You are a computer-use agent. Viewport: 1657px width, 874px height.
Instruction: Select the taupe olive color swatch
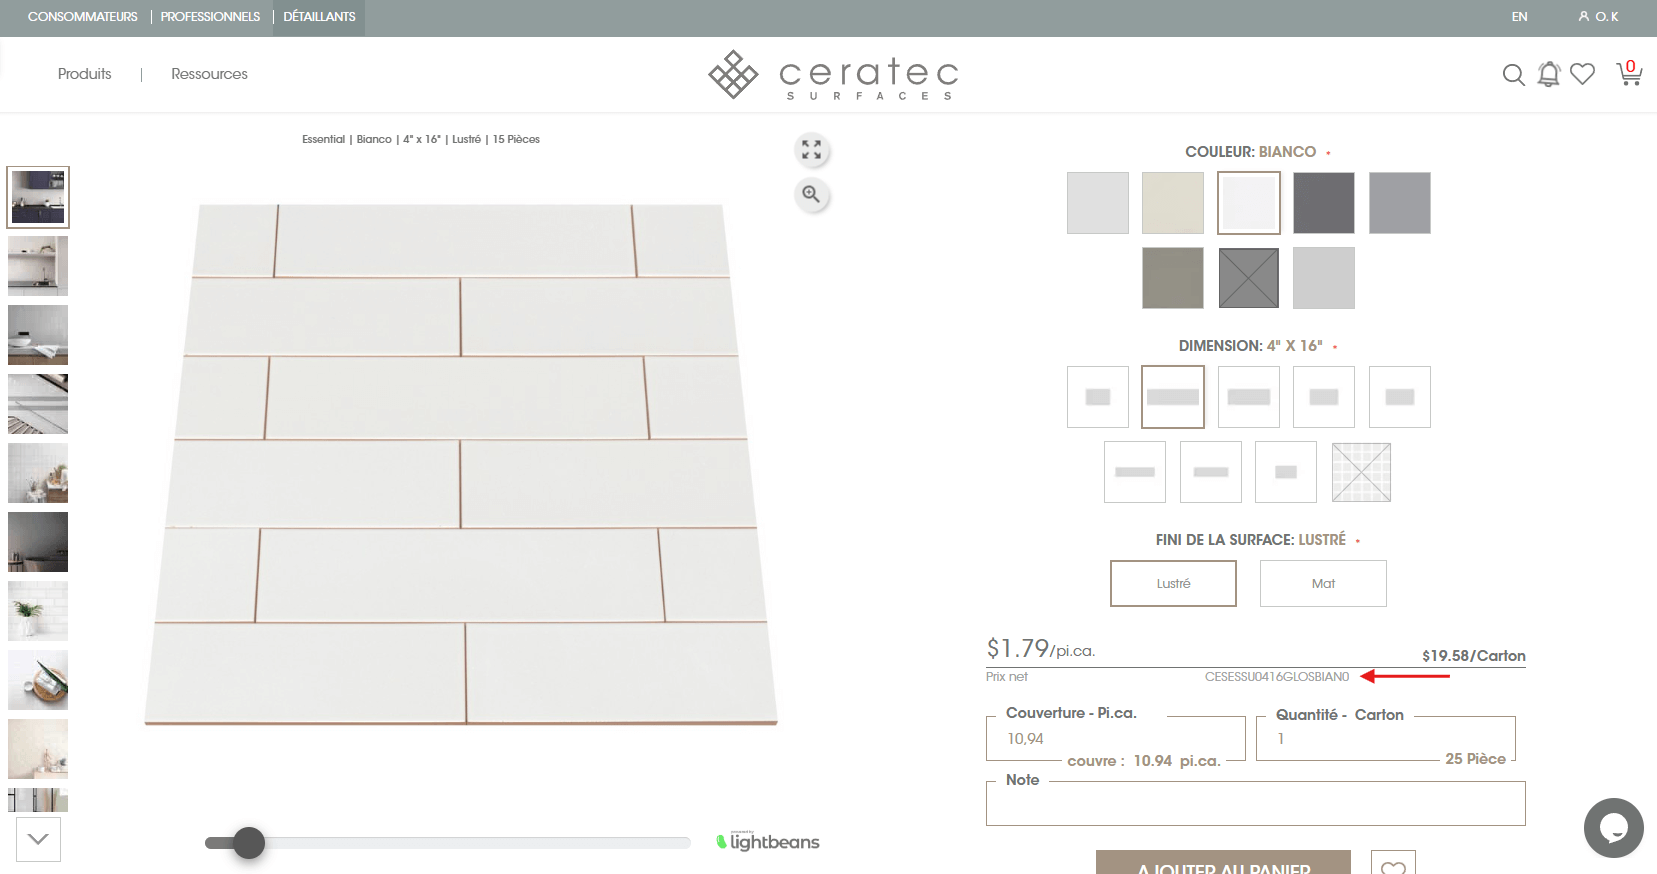(x=1173, y=278)
